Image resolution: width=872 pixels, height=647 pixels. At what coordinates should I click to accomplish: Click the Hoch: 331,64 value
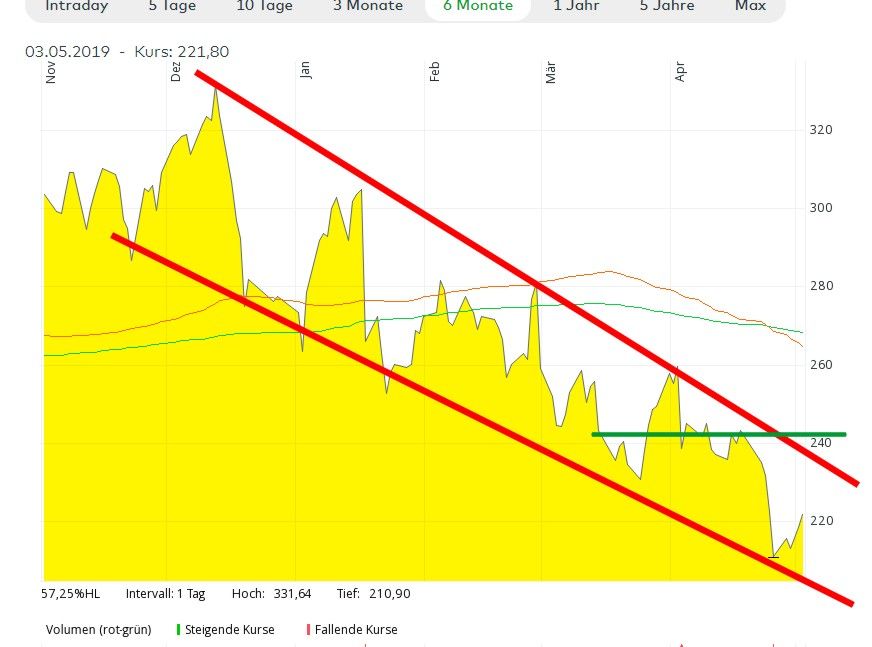click(271, 594)
